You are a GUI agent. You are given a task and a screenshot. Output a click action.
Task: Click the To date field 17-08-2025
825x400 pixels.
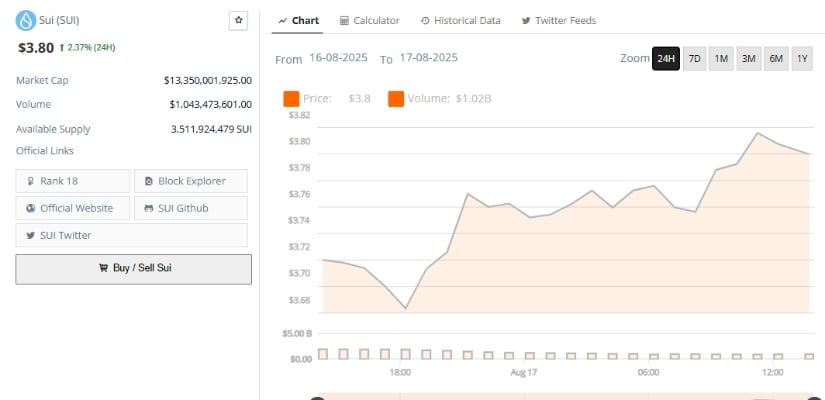tap(429, 57)
